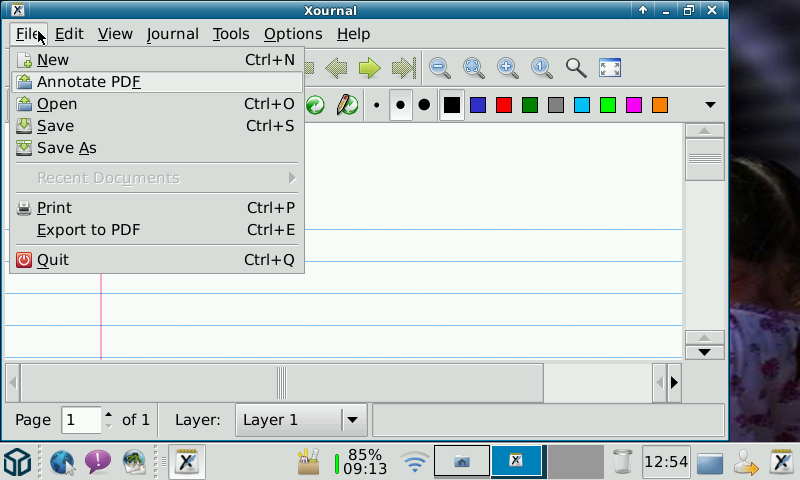
Task: Launch the web browser globe icon
Action: [62, 462]
